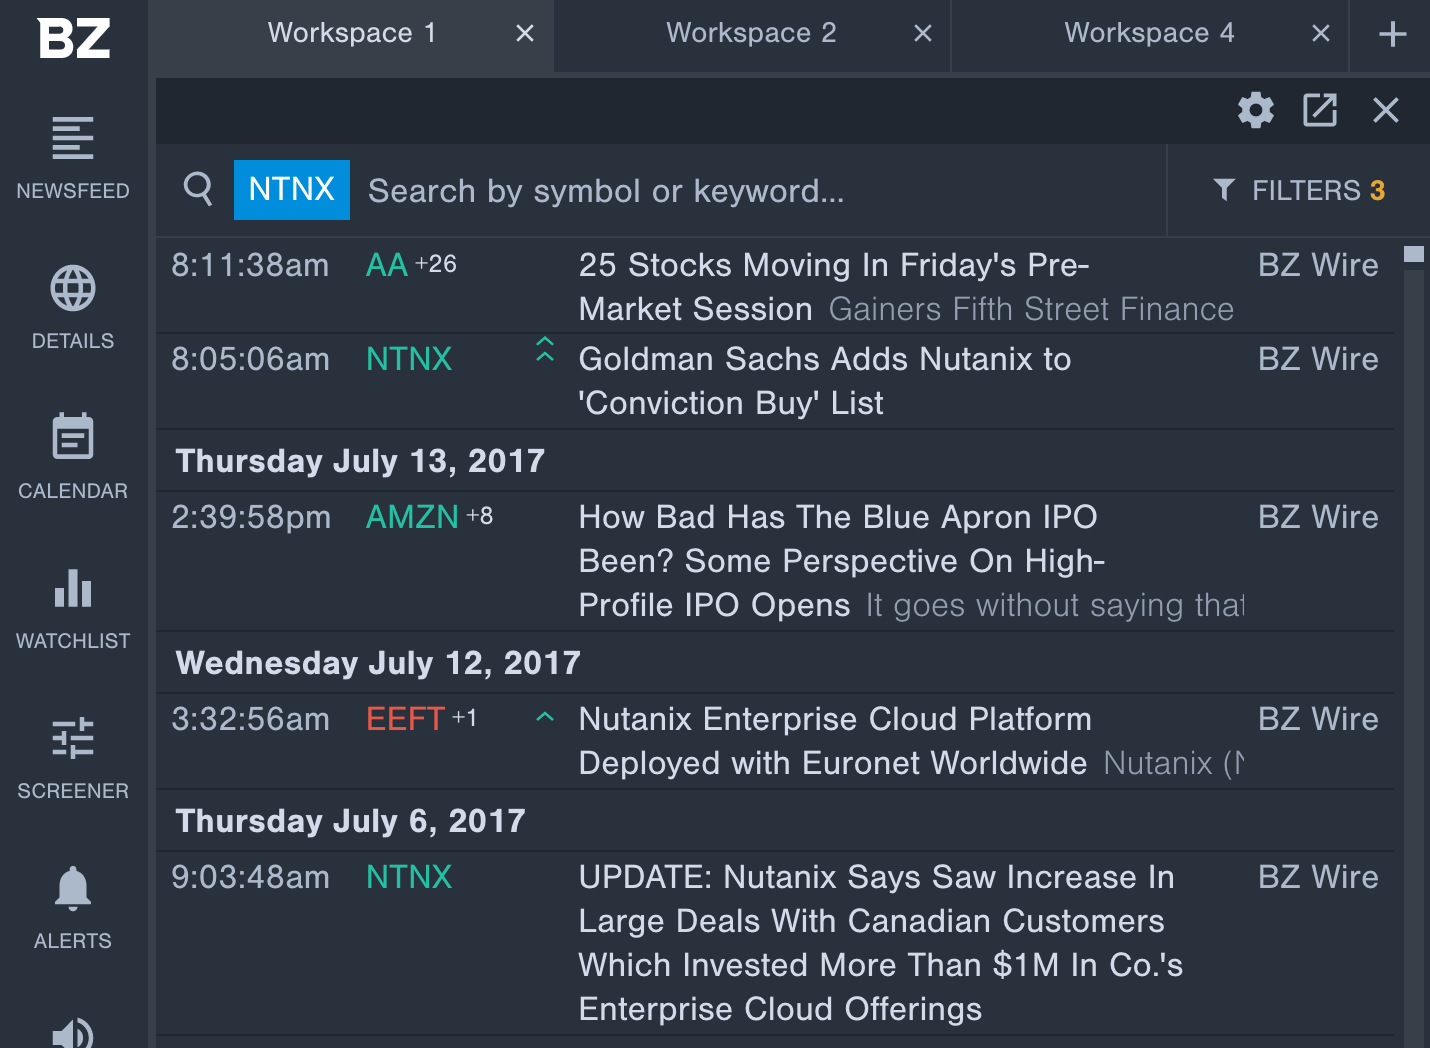Add a new workspace with plus icon
This screenshot has width=1430, height=1048.
(1393, 34)
